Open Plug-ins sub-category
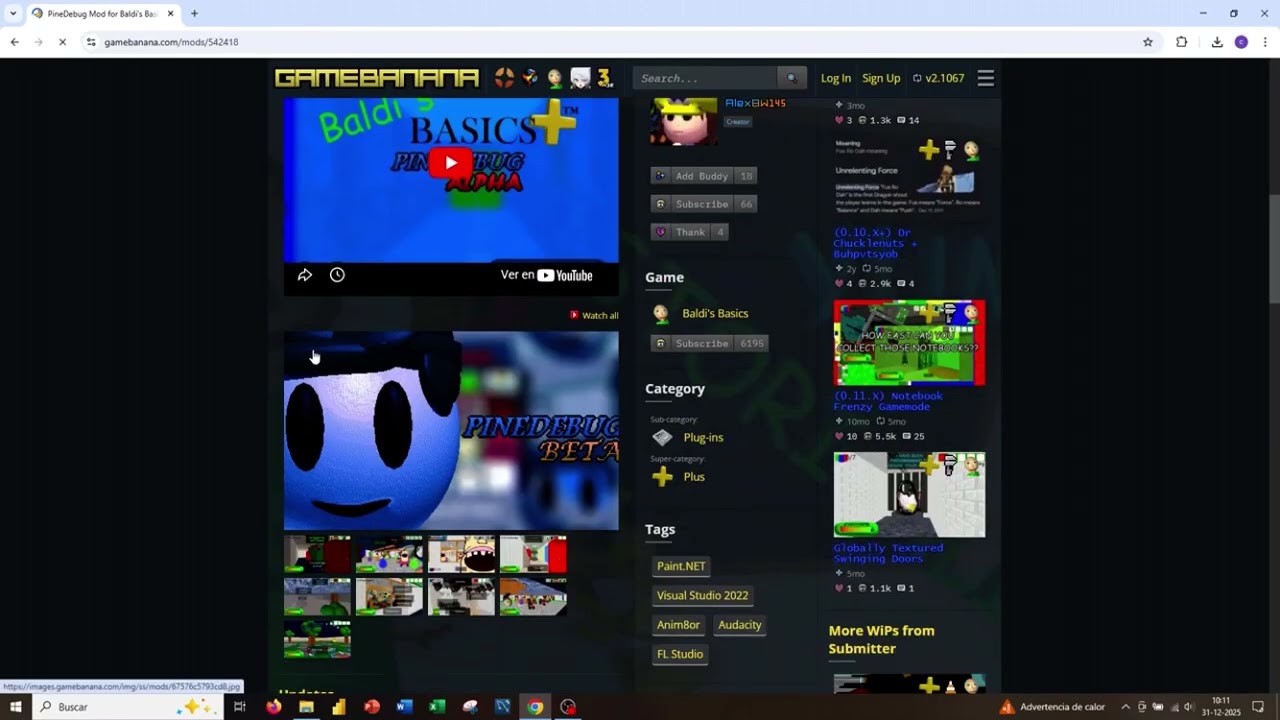Screen dimensions: 1280x720 [703, 437]
